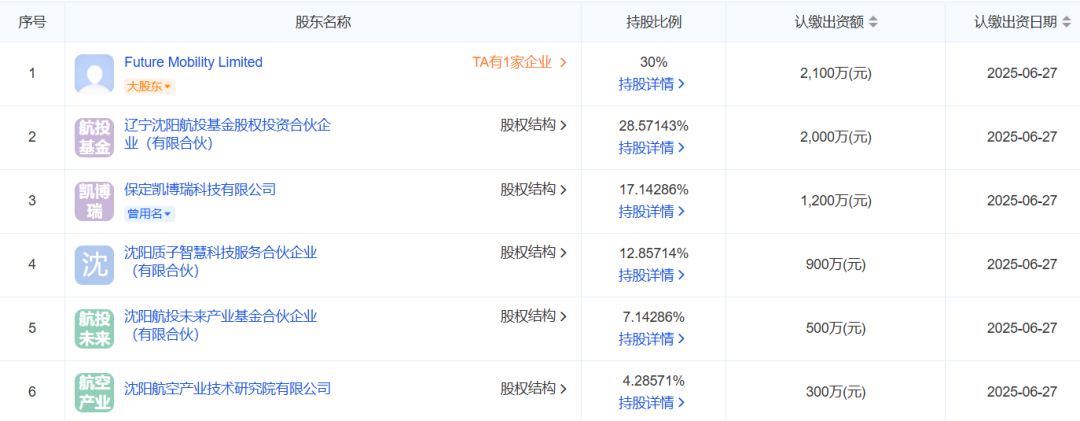Click the 股东名称 column header
Screen dimensions: 1080x421
[x=323, y=22]
